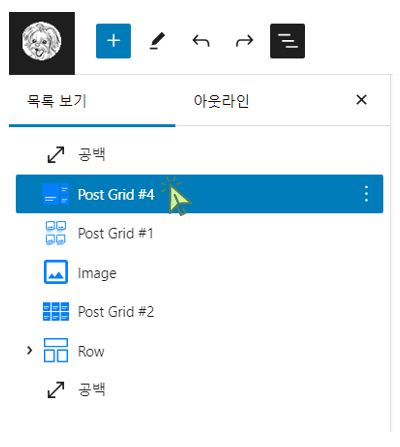Click the Image block icon

point(56,272)
